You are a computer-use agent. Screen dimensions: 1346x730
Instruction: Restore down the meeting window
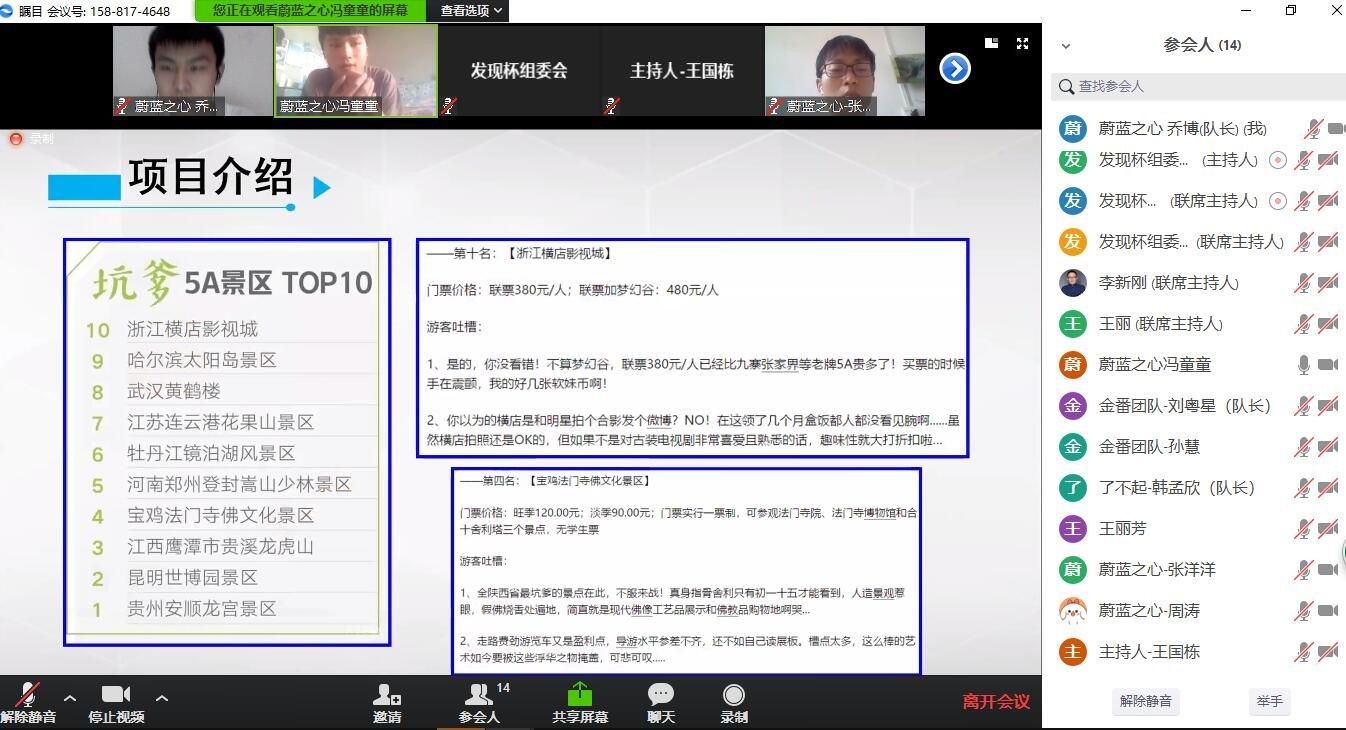[1291, 10]
